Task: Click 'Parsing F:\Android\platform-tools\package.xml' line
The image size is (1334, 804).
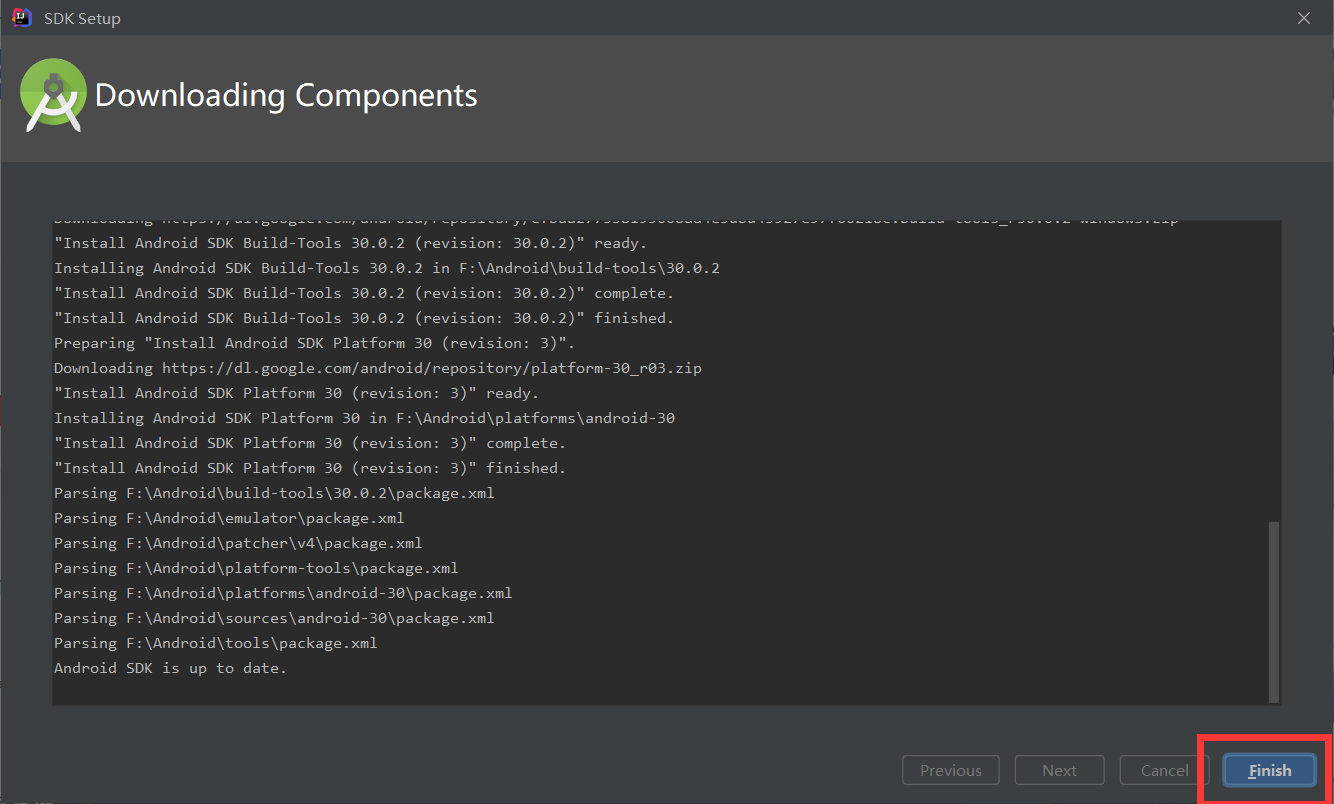Action: pos(256,568)
